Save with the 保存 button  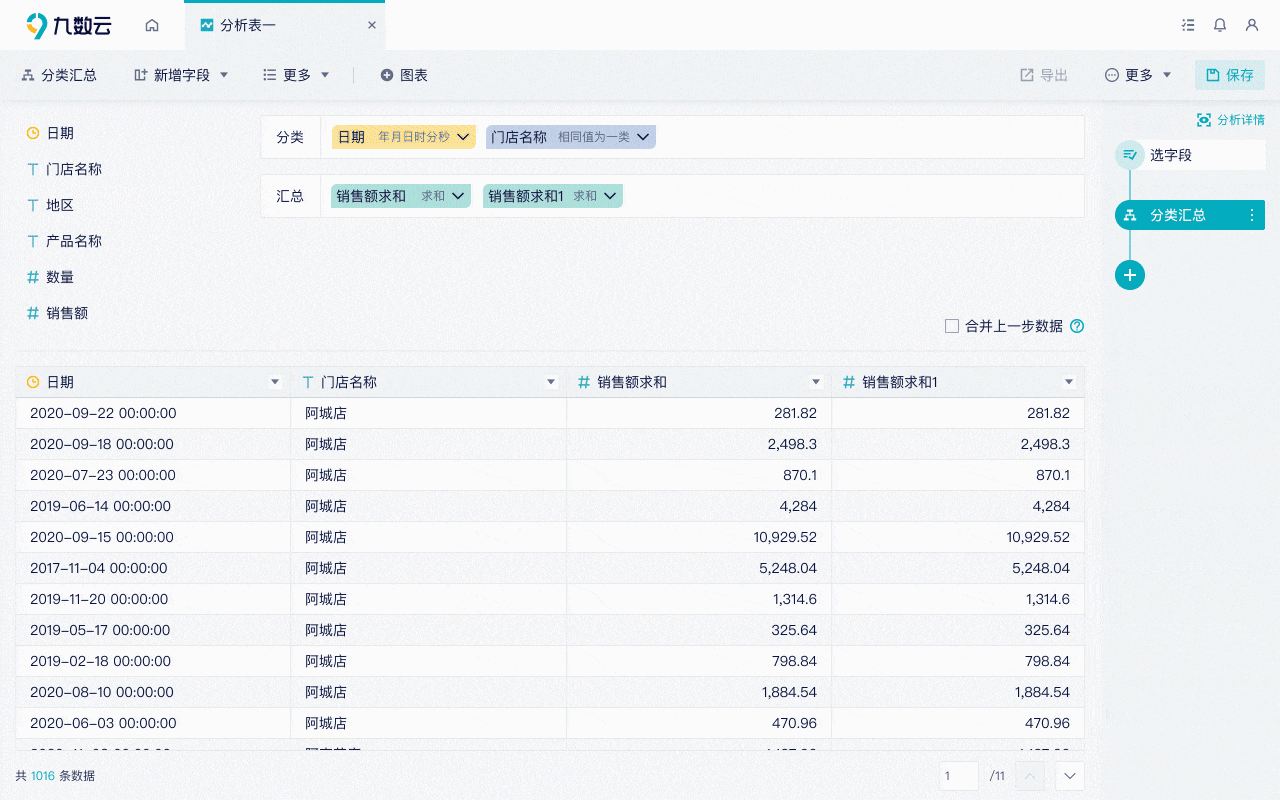1230,75
